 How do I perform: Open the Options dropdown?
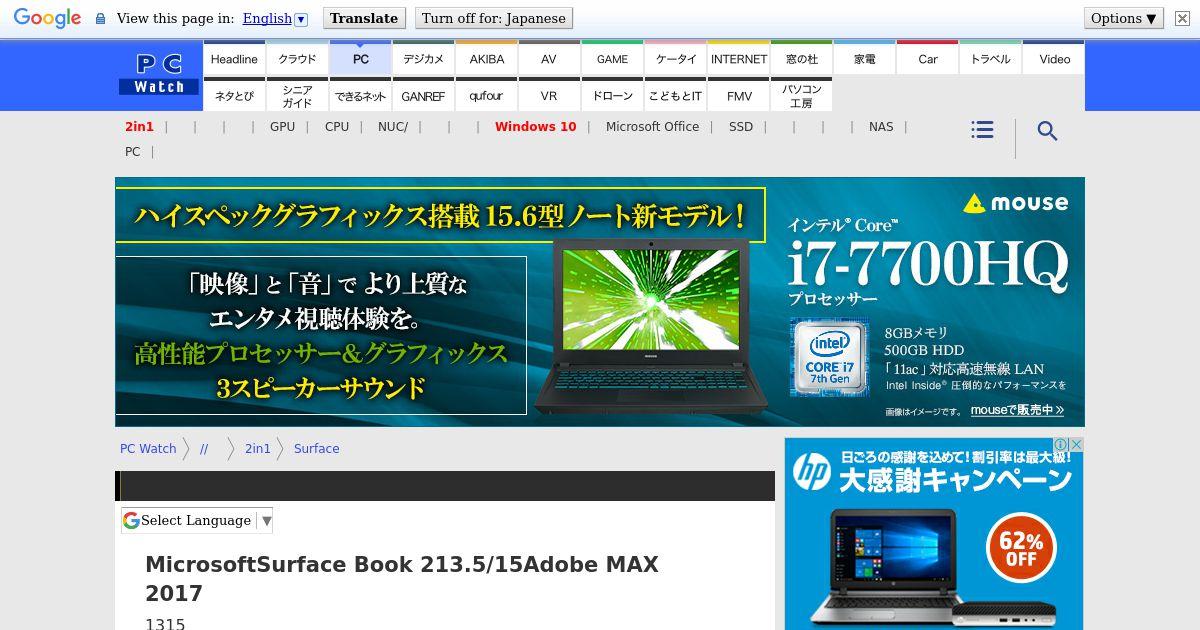pos(1124,18)
